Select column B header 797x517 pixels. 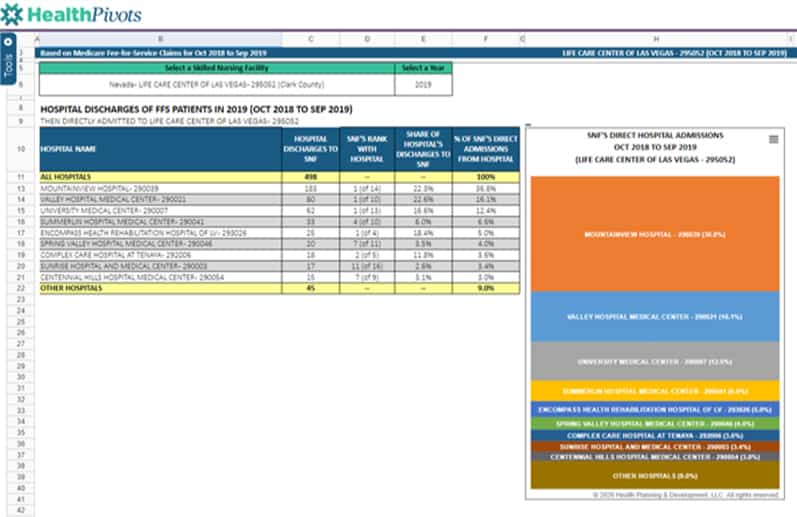(161, 39)
